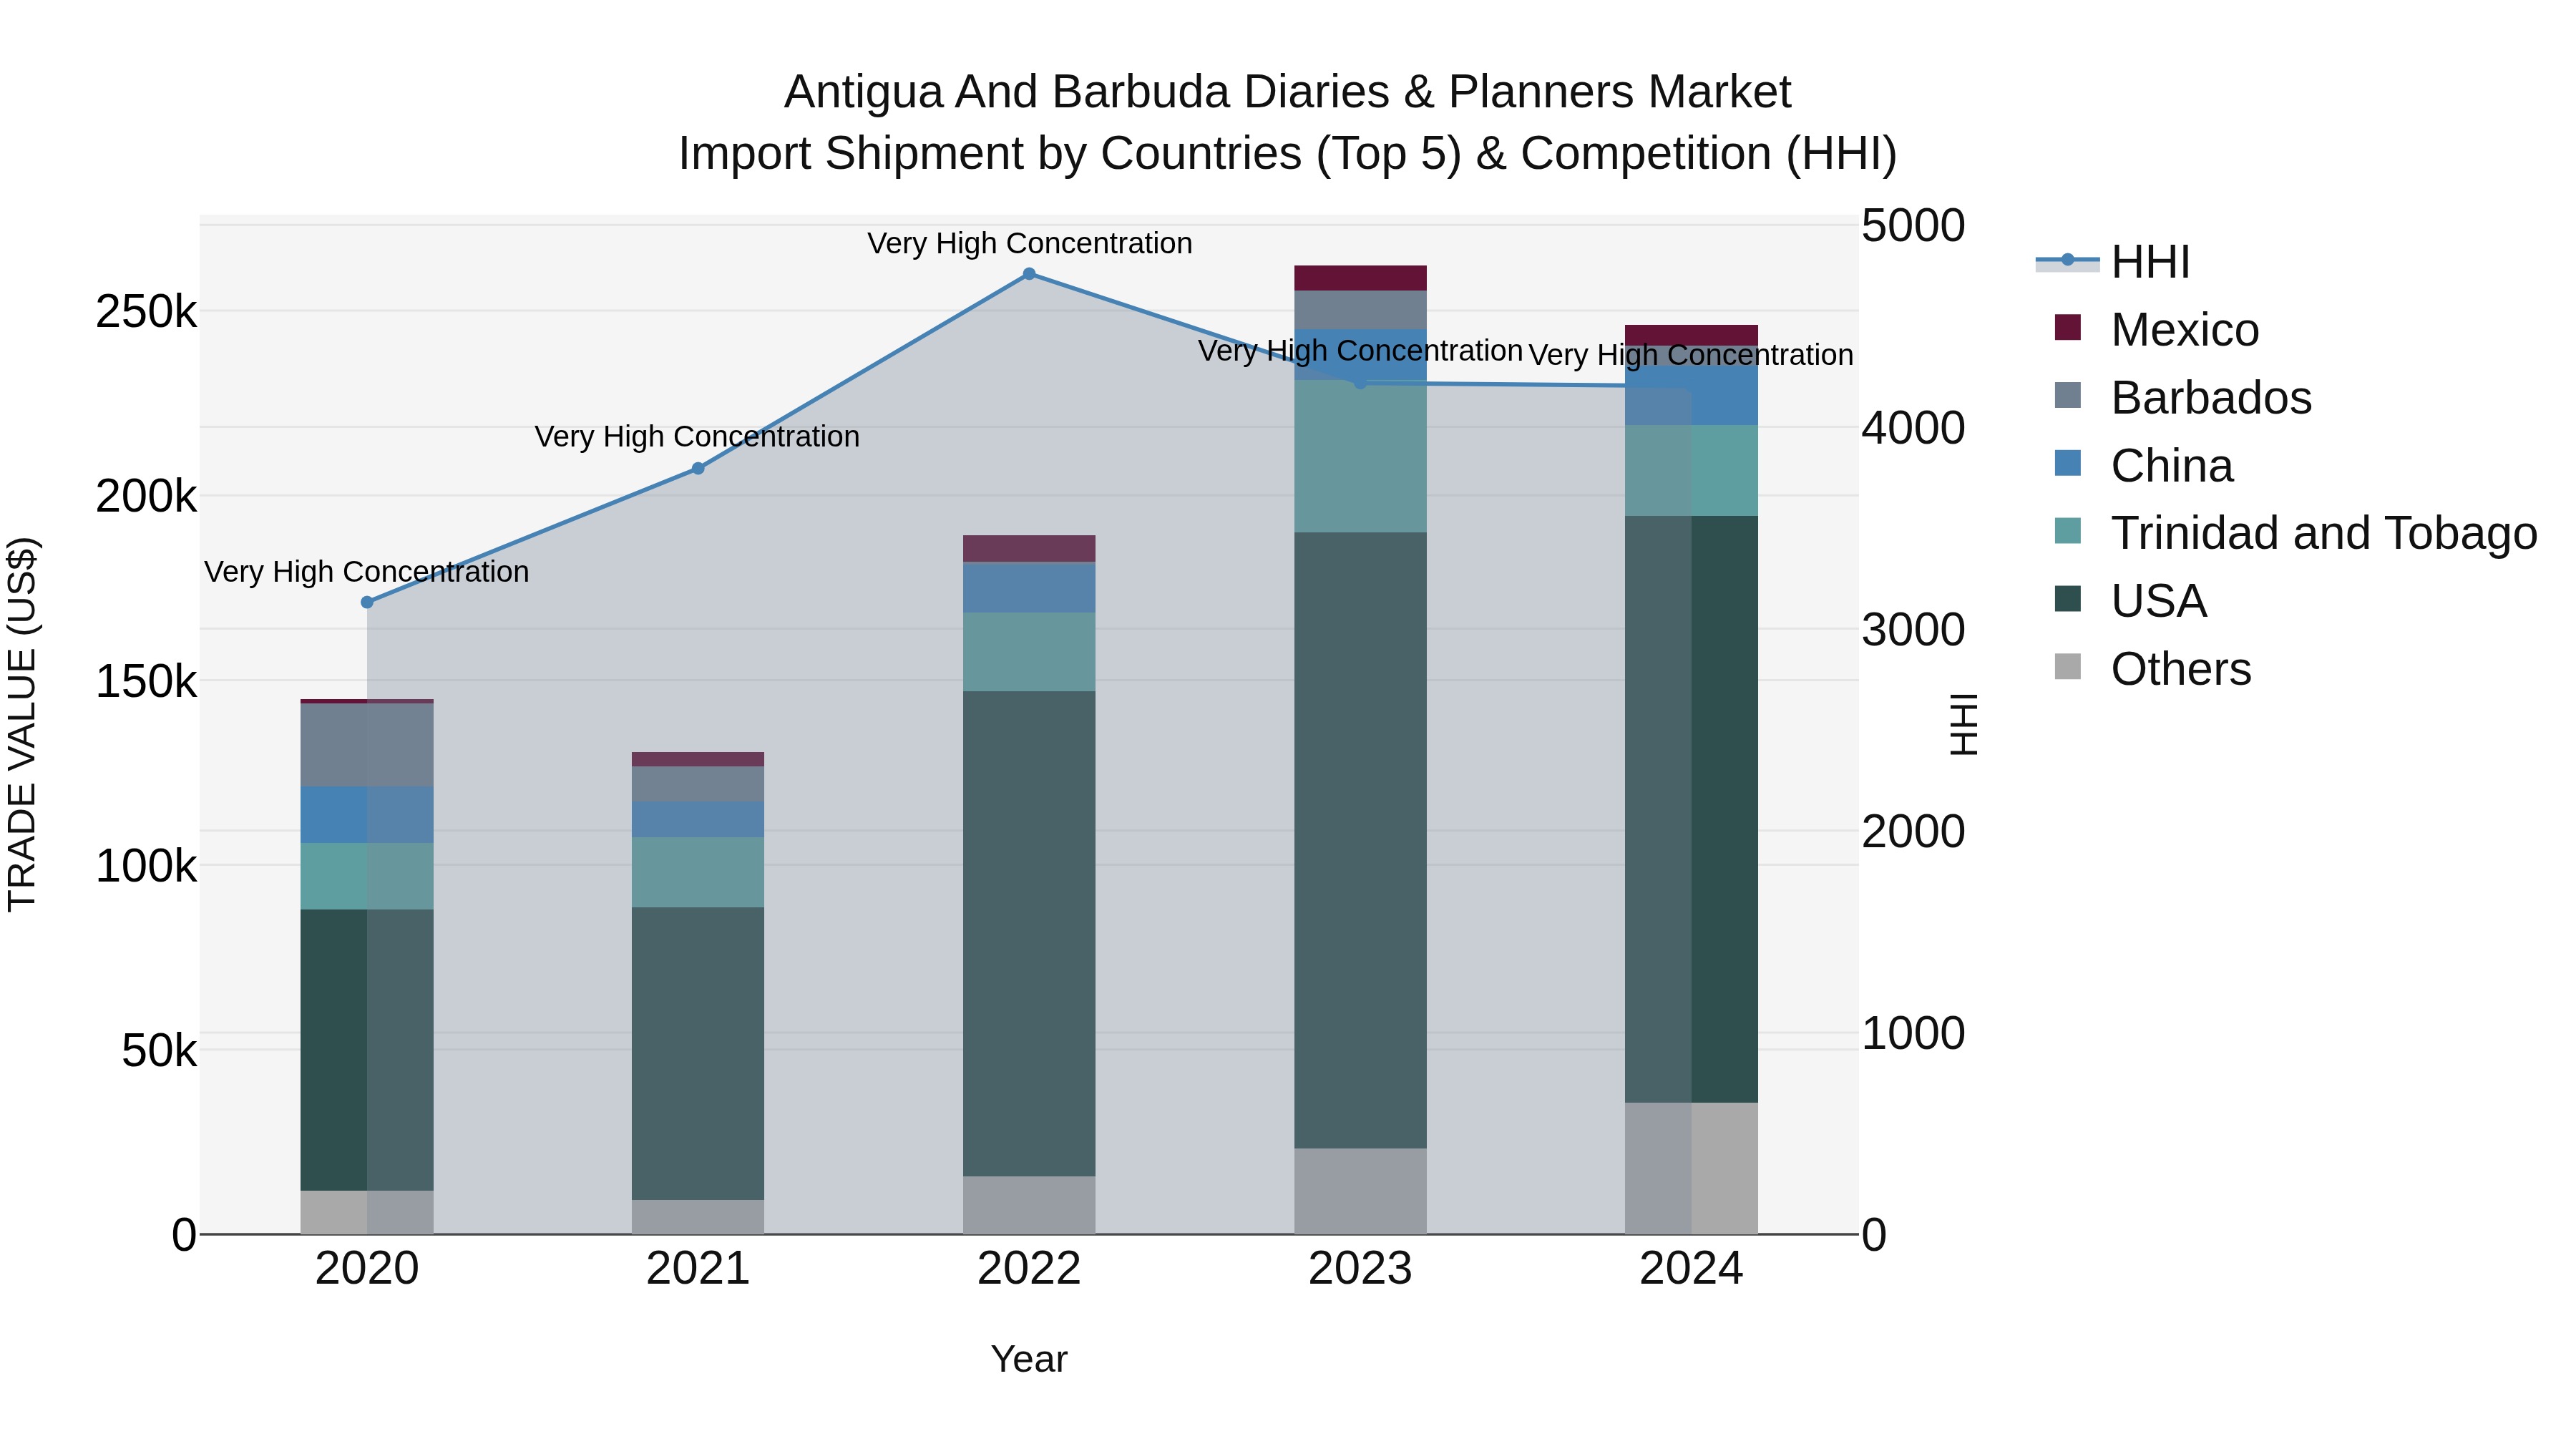The height and width of the screenshot is (1449, 2576).
Task: Toggle Mexico series in legend
Action: 2156,330
